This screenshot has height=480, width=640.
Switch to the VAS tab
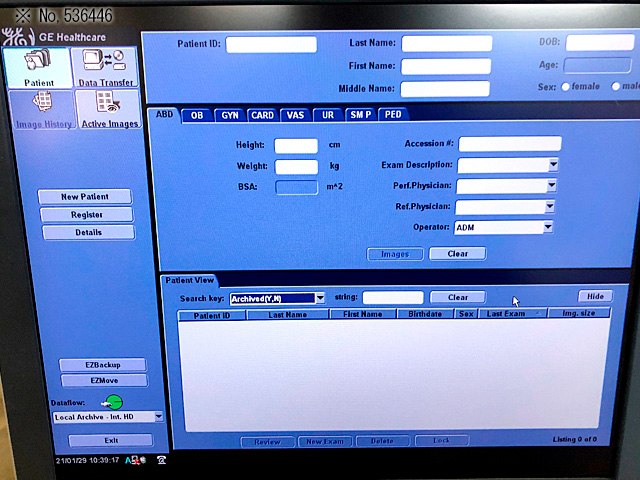[x=295, y=115]
